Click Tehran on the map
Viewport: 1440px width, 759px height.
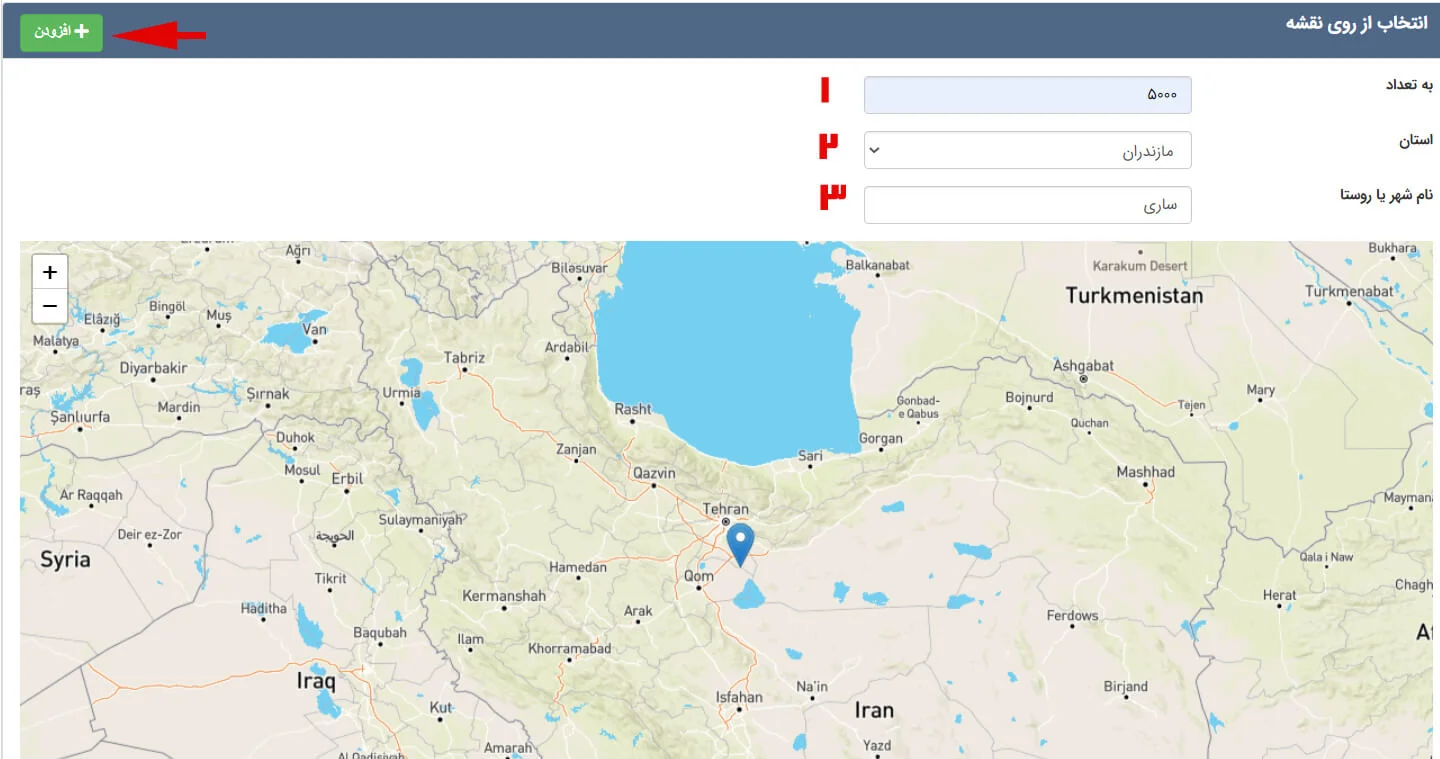(725, 510)
